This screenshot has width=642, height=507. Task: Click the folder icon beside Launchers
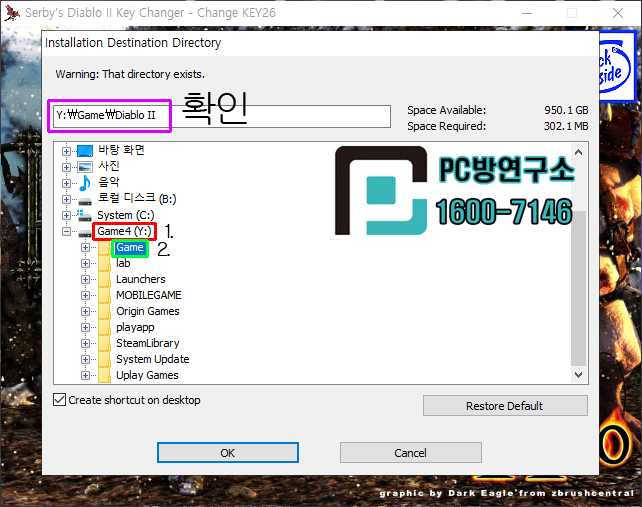[104, 279]
